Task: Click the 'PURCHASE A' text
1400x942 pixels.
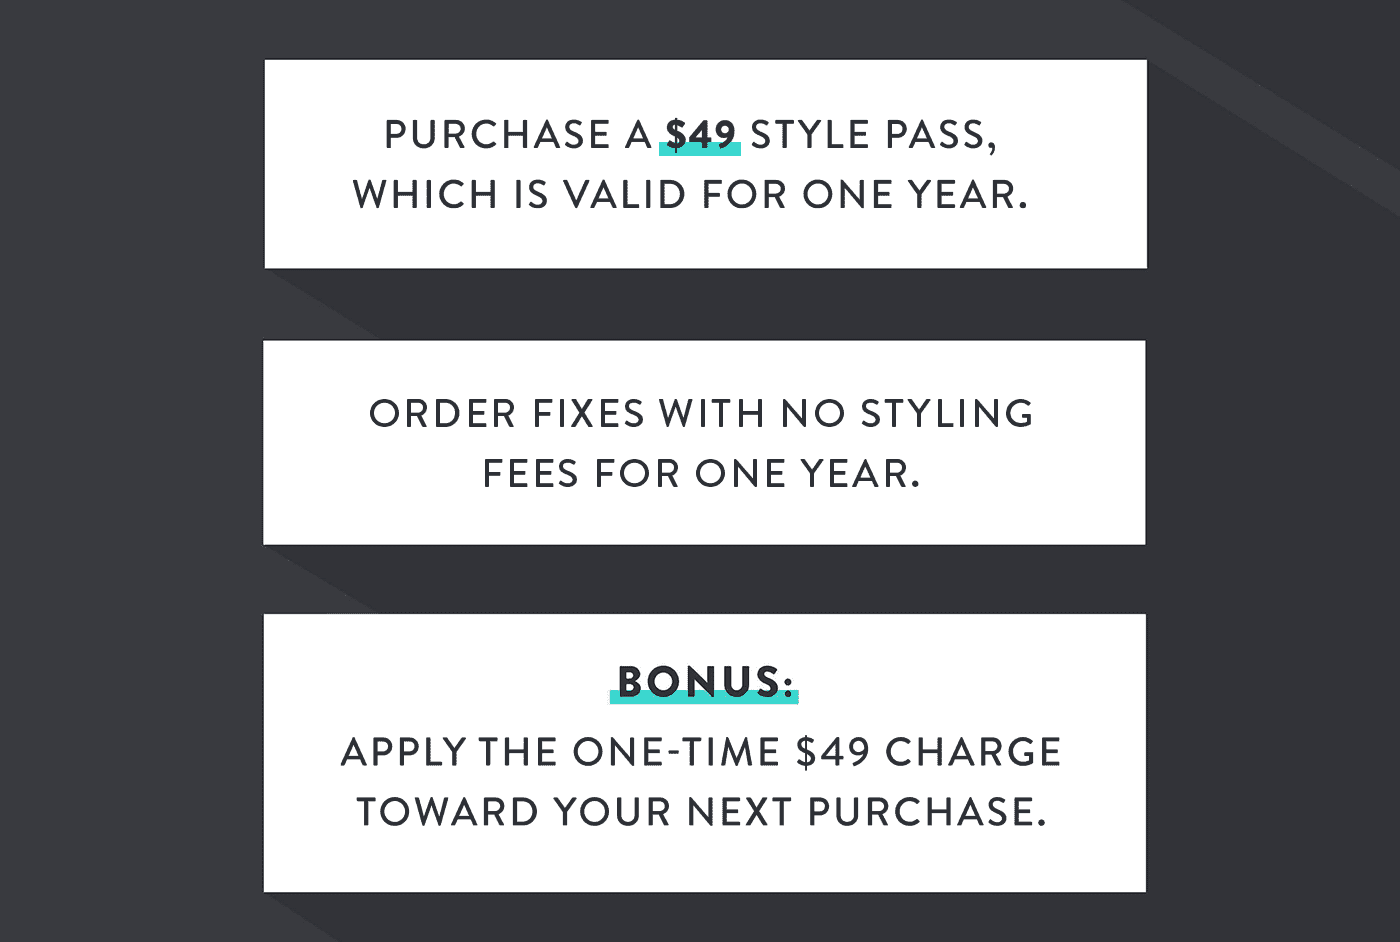Action: click(x=518, y=135)
